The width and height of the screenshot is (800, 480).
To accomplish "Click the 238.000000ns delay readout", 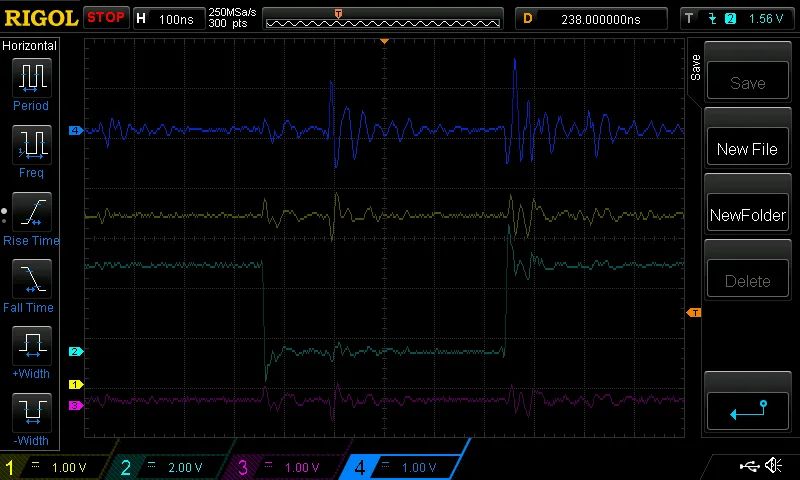I will [x=601, y=19].
